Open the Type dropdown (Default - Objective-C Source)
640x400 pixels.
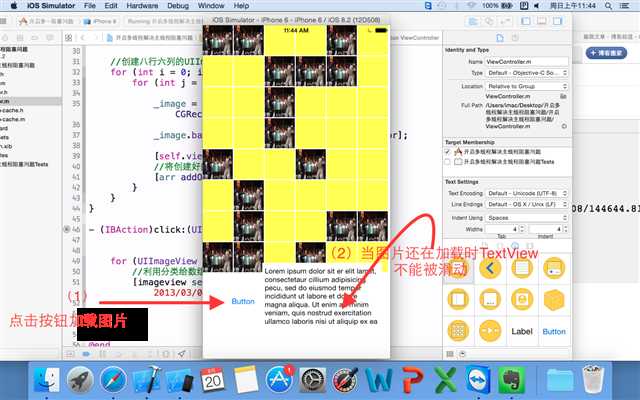pos(527,73)
